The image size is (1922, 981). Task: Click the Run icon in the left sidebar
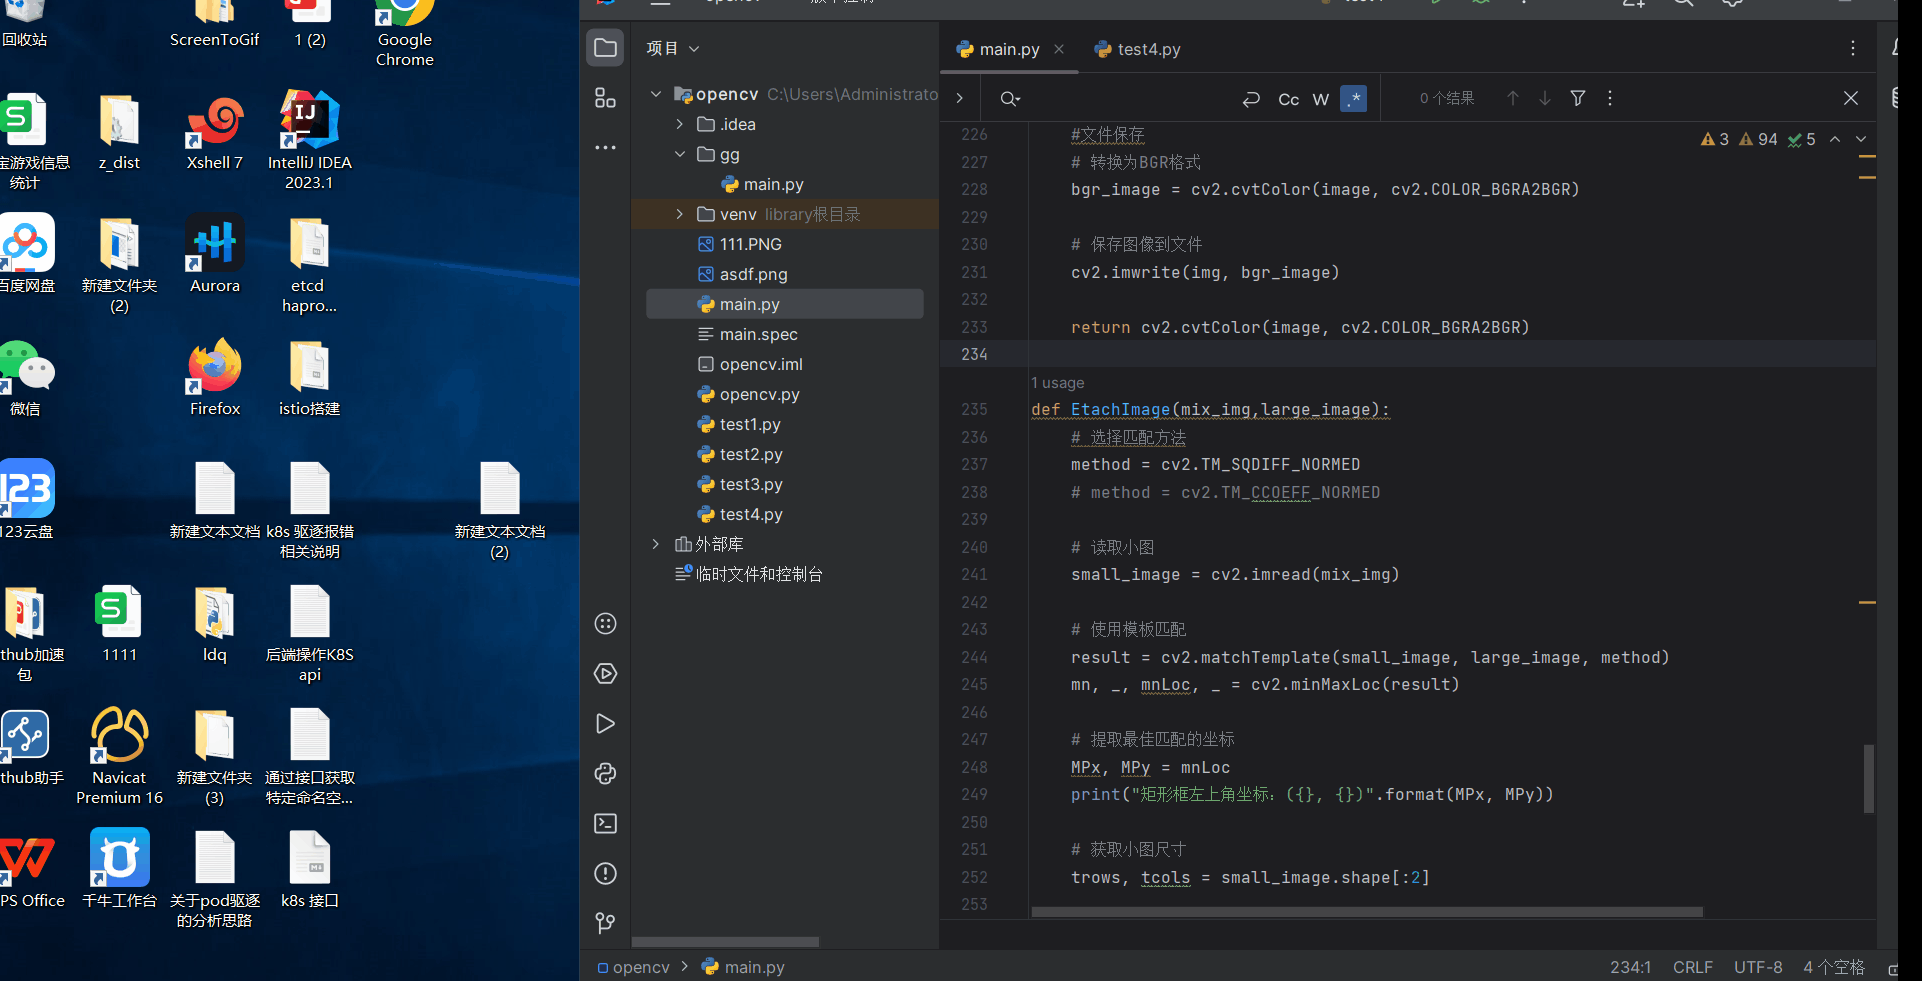click(605, 723)
